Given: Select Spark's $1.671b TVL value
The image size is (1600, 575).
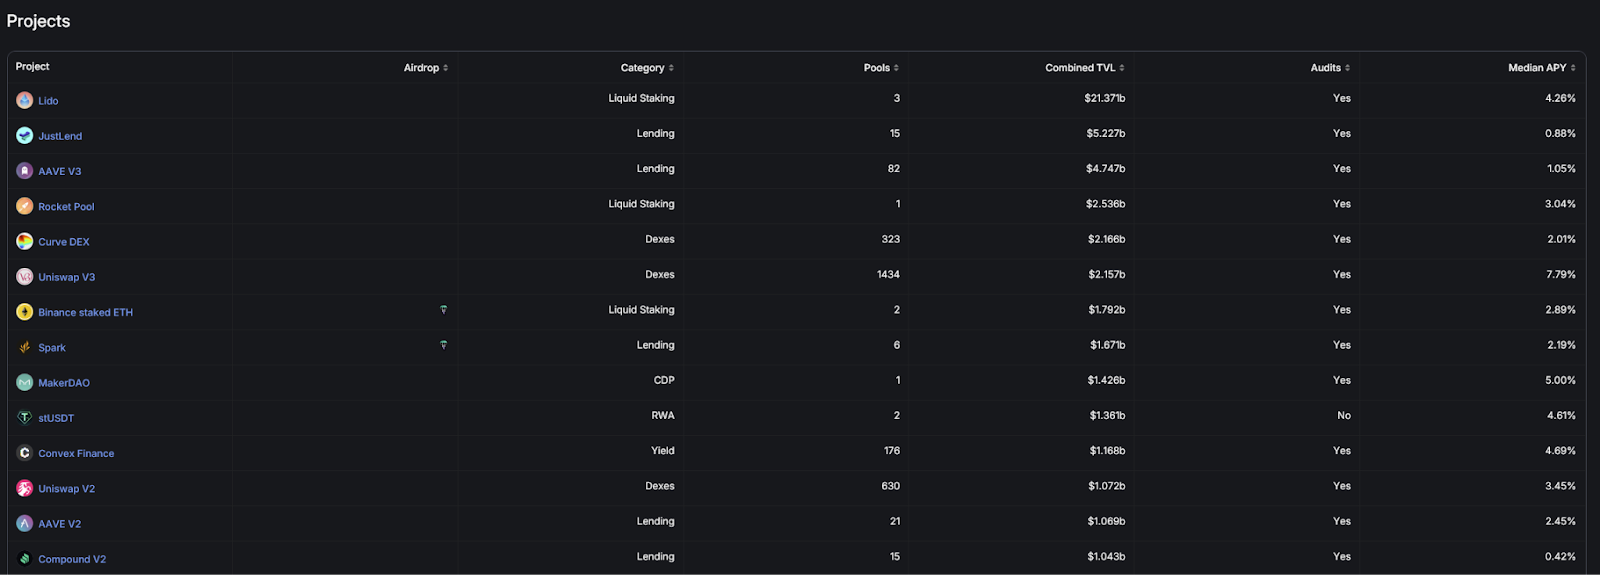Looking at the screenshot, I should [1108, 345].
